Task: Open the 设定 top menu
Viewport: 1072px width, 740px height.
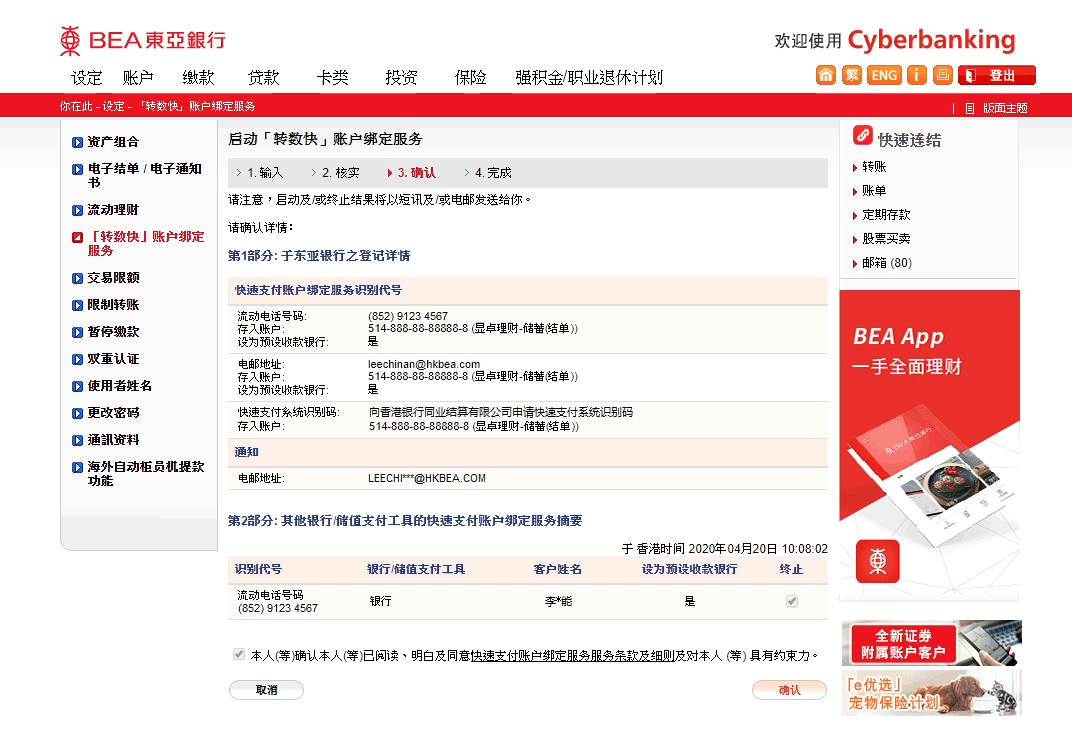Action: pyautogui.click(x=86, y=77)
